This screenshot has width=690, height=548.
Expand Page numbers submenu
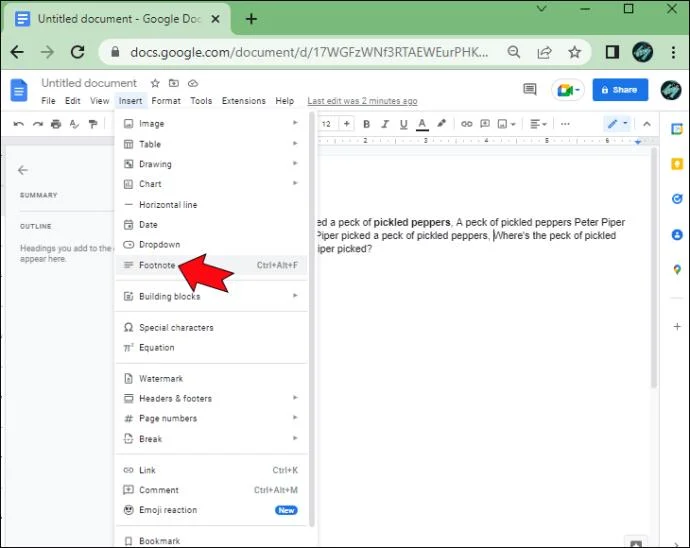pyautogui.click(x=211, y=418)
